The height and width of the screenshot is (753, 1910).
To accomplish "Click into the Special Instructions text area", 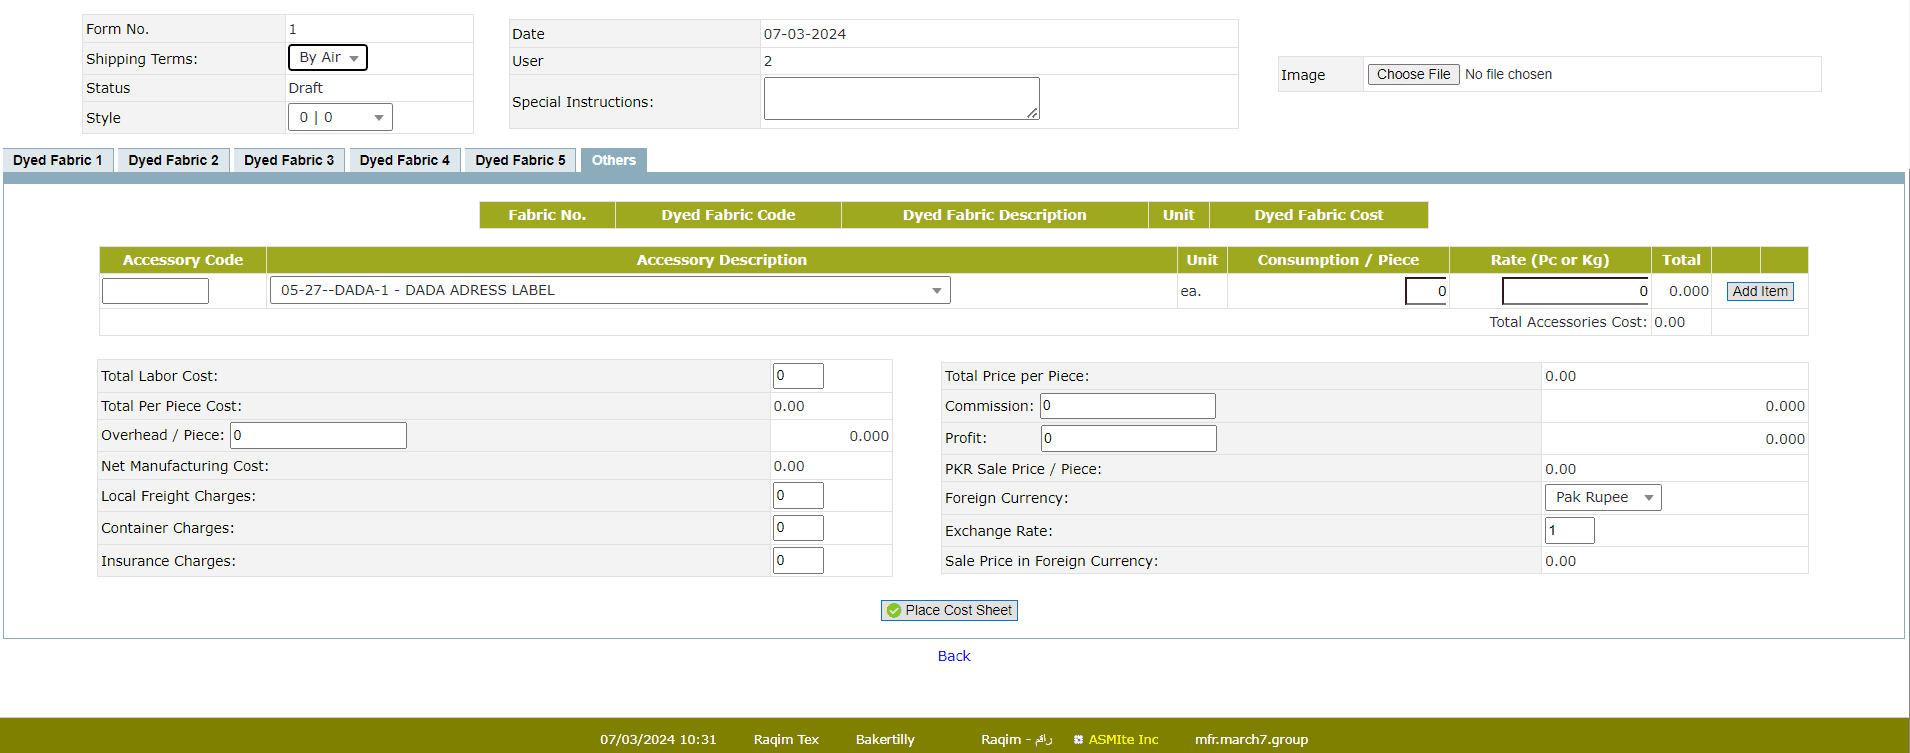I will point(901,99).
